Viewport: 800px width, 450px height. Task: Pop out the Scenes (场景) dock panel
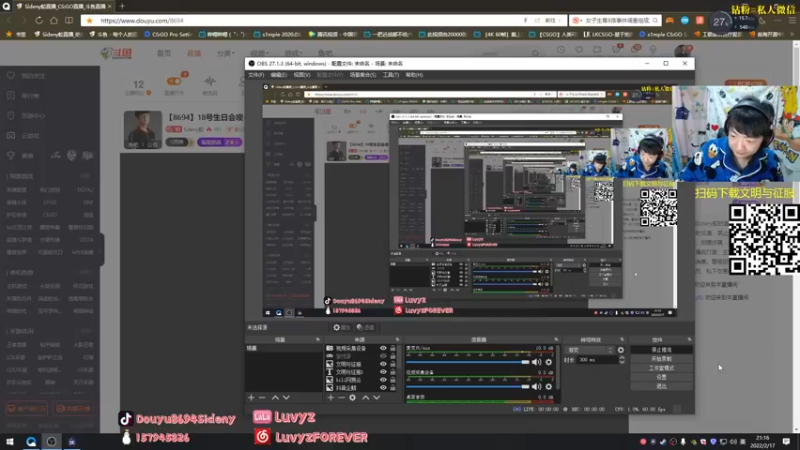click(x=317, y=340)
